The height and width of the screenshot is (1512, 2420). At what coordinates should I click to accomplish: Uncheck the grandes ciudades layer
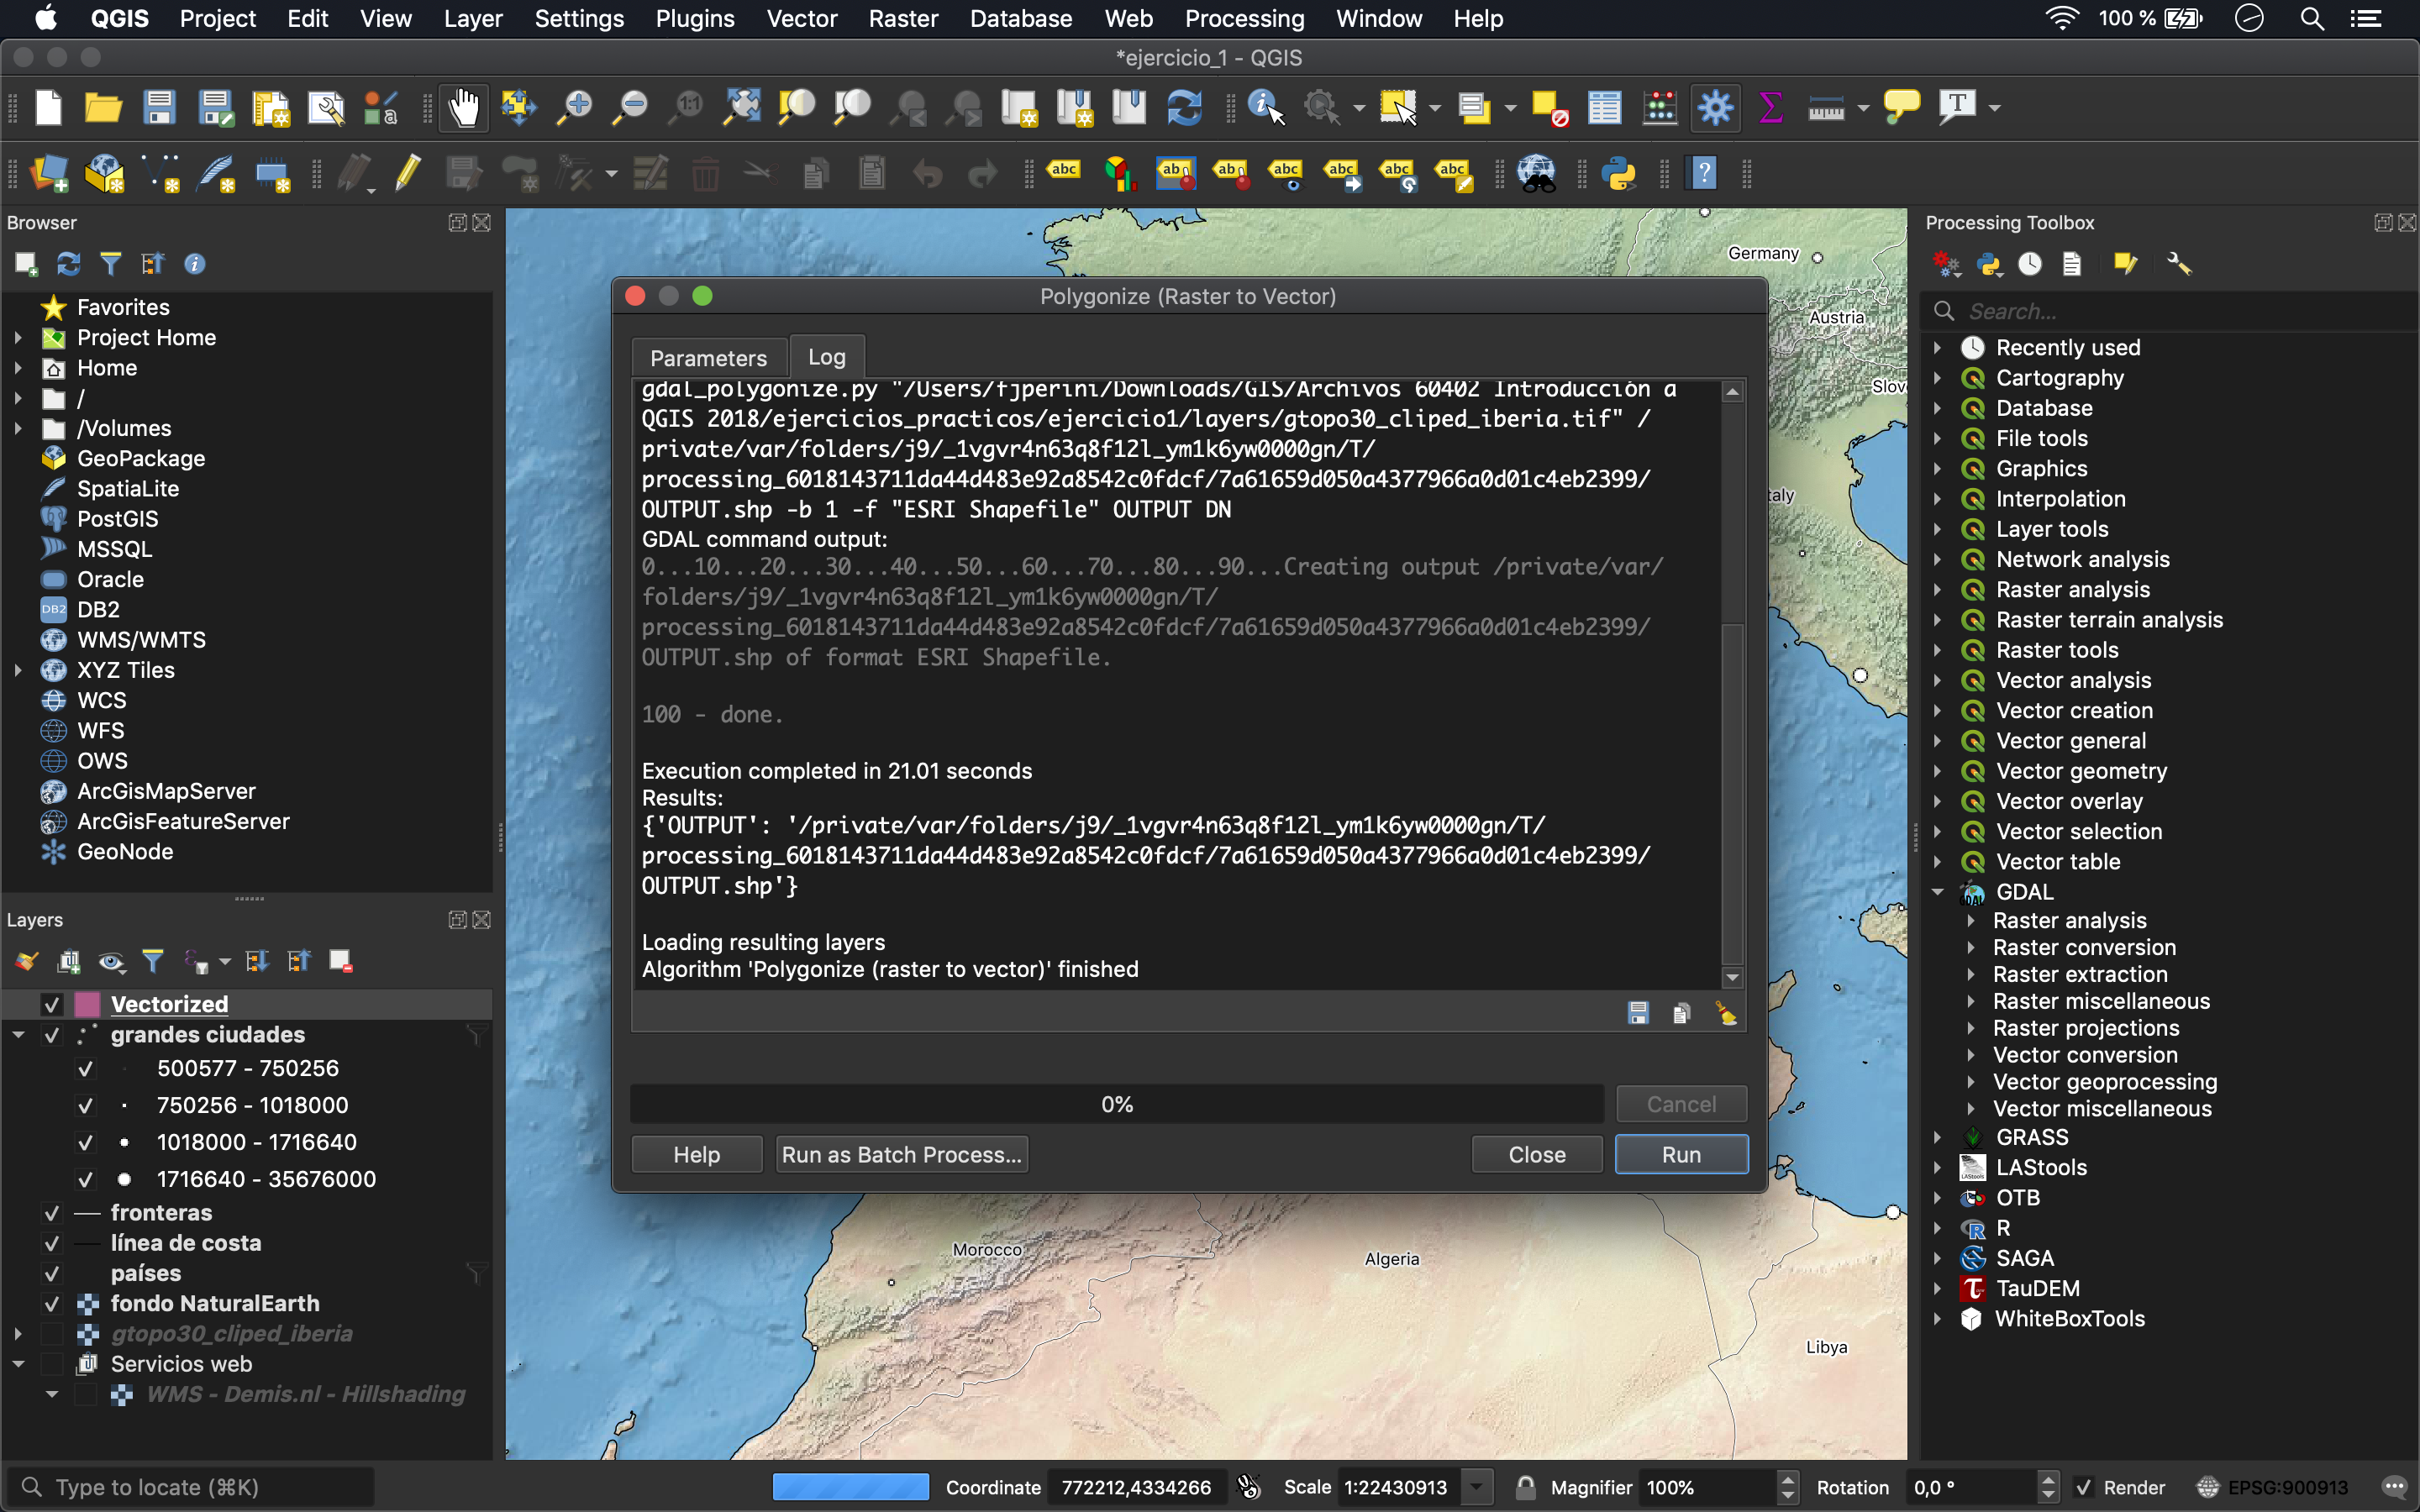52,1035
